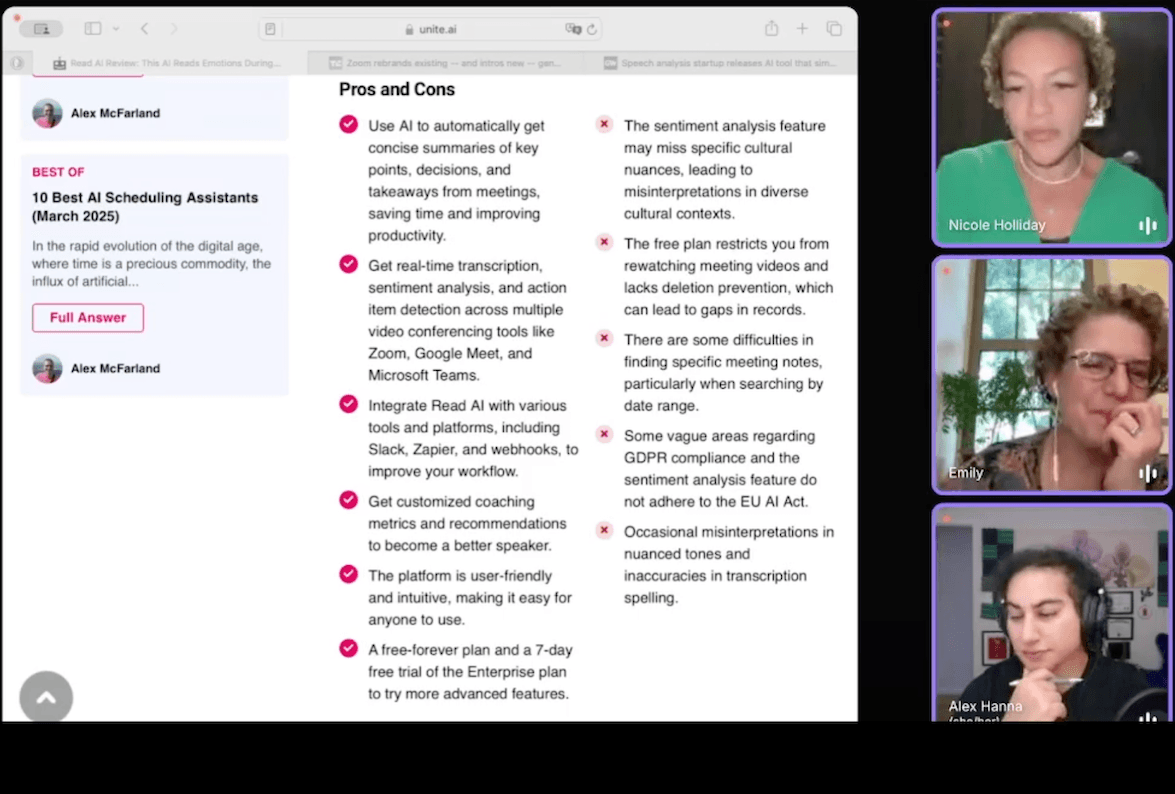Select Alex Hanna's video tile

(1052, 613)
